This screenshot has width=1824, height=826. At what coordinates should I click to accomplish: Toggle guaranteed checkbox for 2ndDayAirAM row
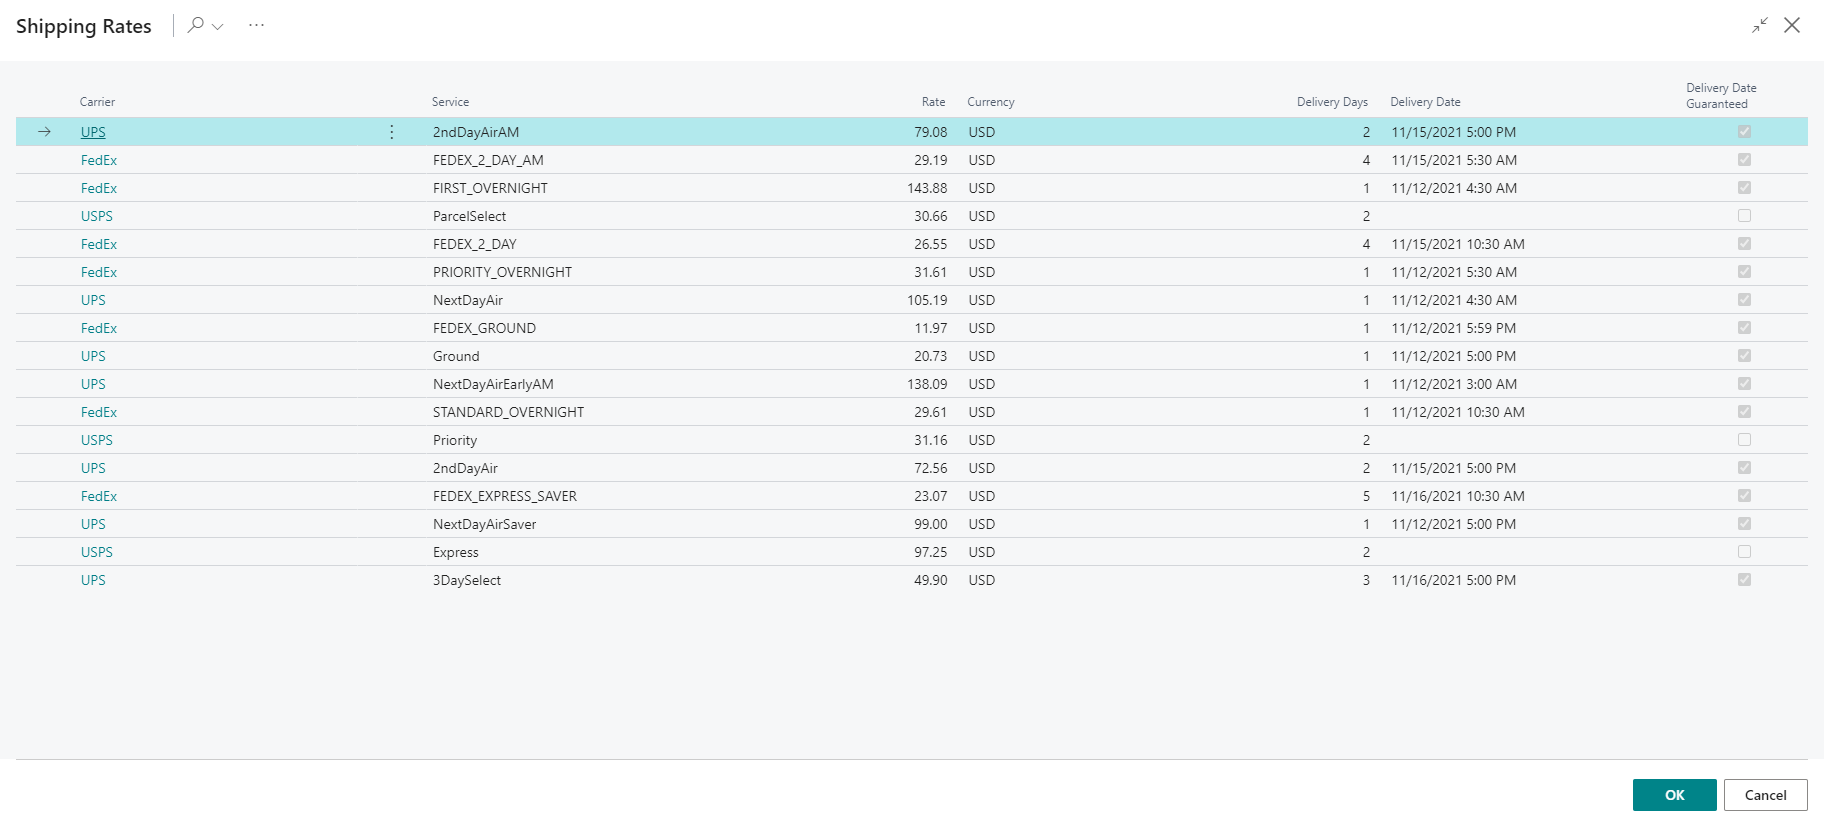coord(1744,132)
